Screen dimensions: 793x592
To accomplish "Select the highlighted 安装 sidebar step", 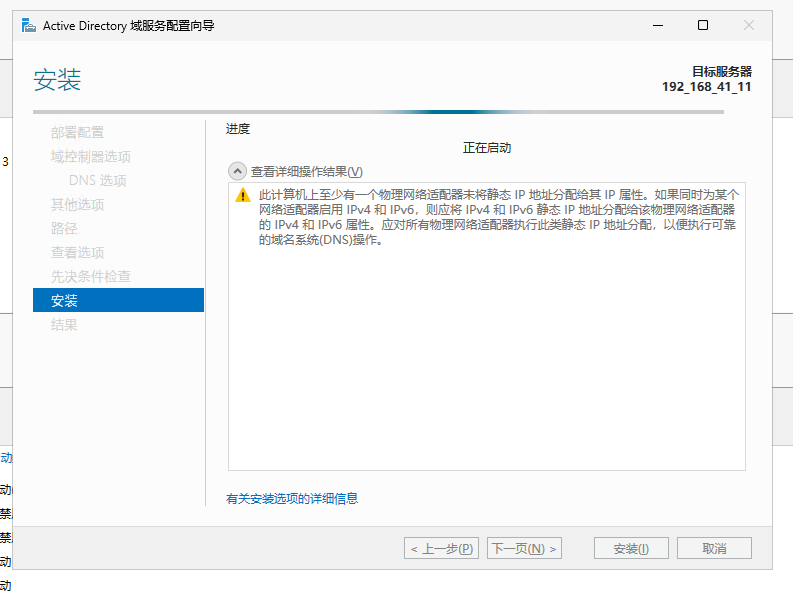I will [x=118, y=300].
